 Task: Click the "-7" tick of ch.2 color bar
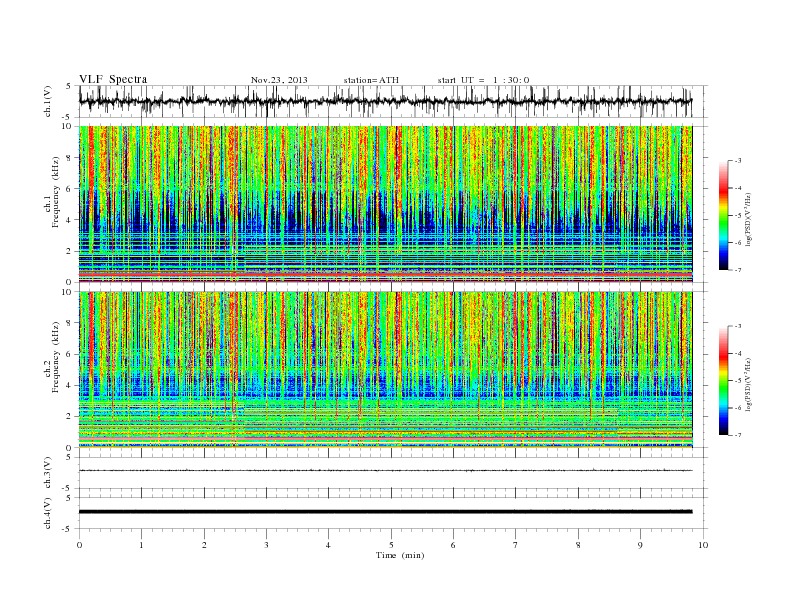coord(738,435)
